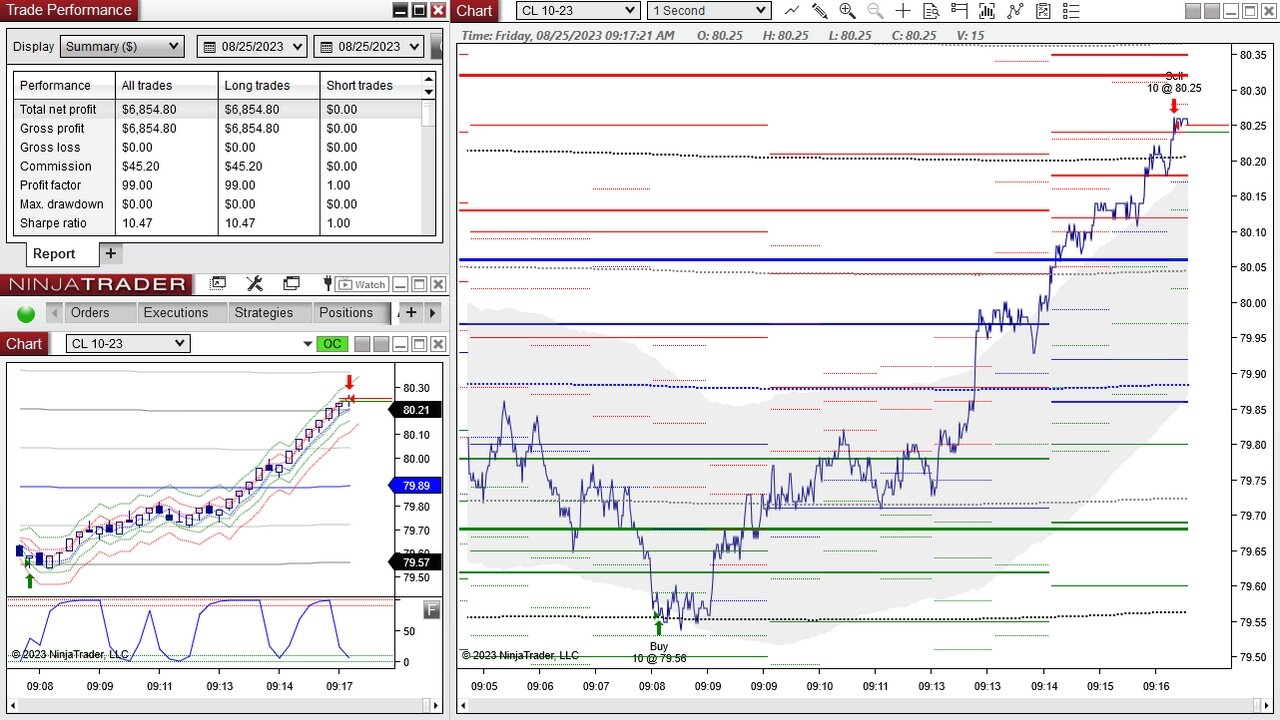Open the start date 08/25/2023 picker

(x=253, y=46)
